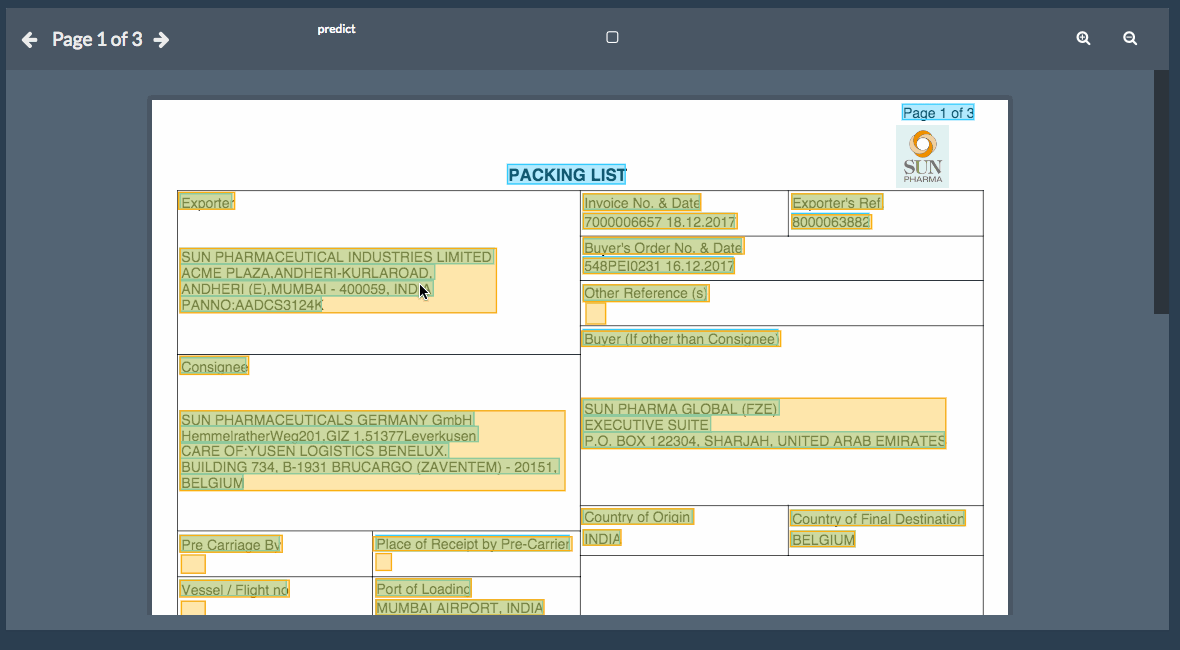Viewport: 1180px width, 650px height.
Task: Click 'Page 1 of 3' indicator in the toolbar
Action: tap(97, 40)
